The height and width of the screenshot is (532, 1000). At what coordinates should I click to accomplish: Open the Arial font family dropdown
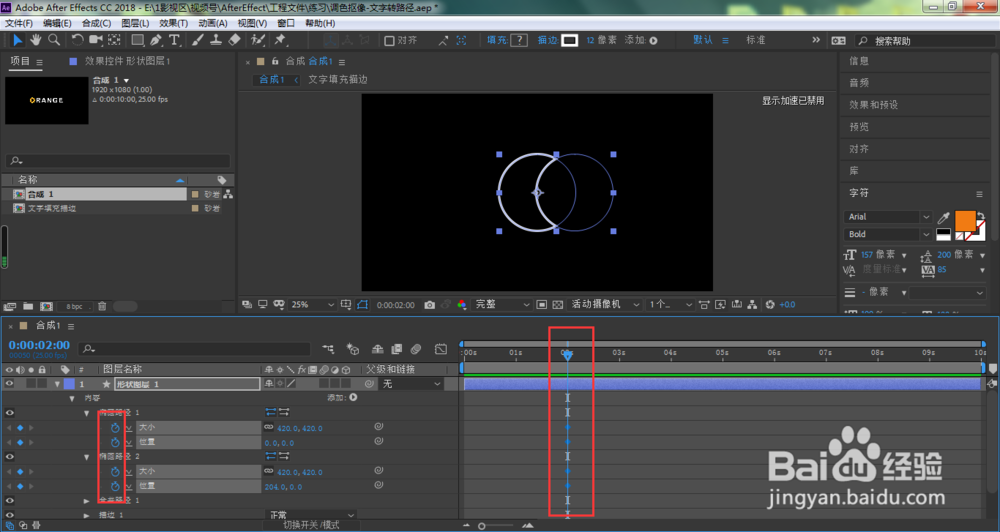[x=888, y=217]
